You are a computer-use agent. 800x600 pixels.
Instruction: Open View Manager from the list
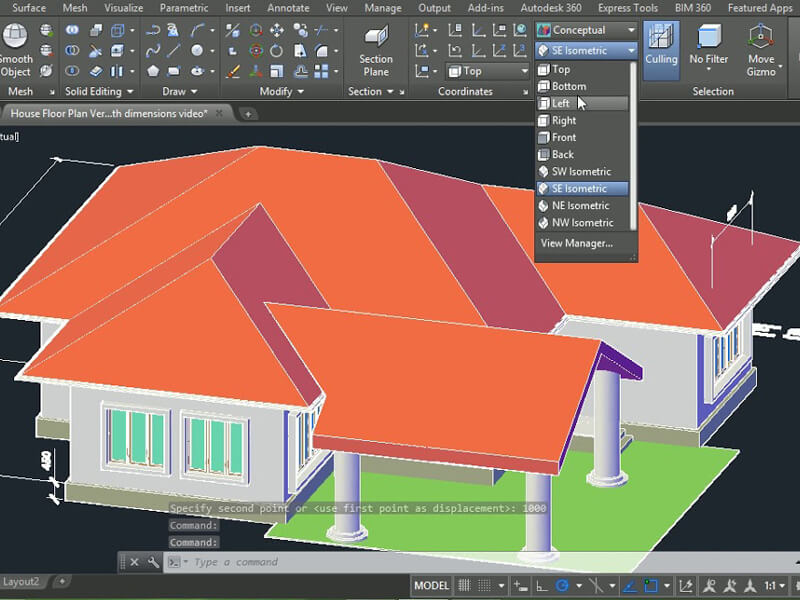(576, 243)
